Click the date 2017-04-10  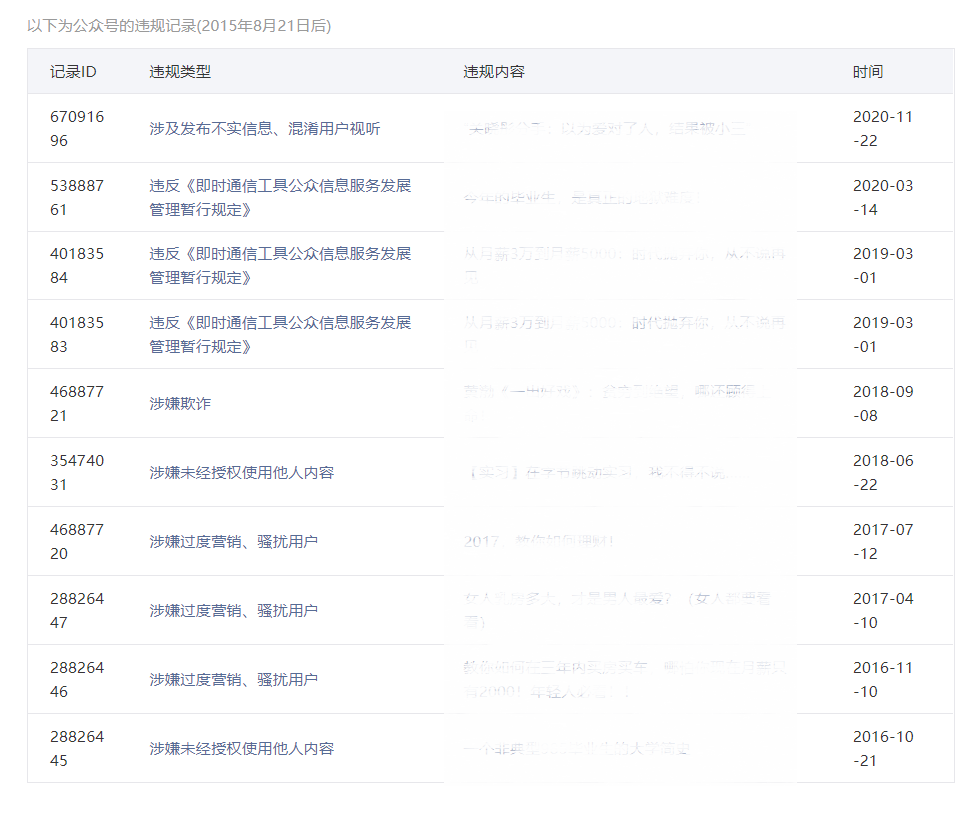[x=883, y=611]
